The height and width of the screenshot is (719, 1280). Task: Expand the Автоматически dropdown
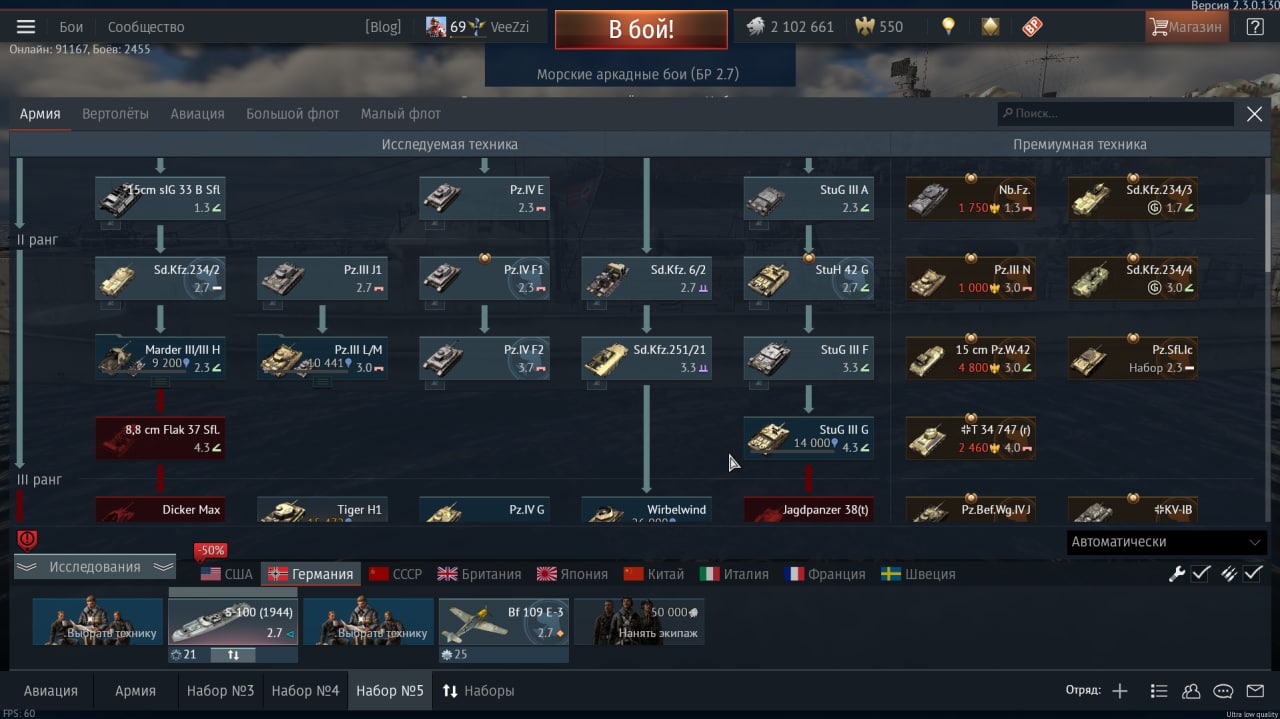[x=1166, y=542]
